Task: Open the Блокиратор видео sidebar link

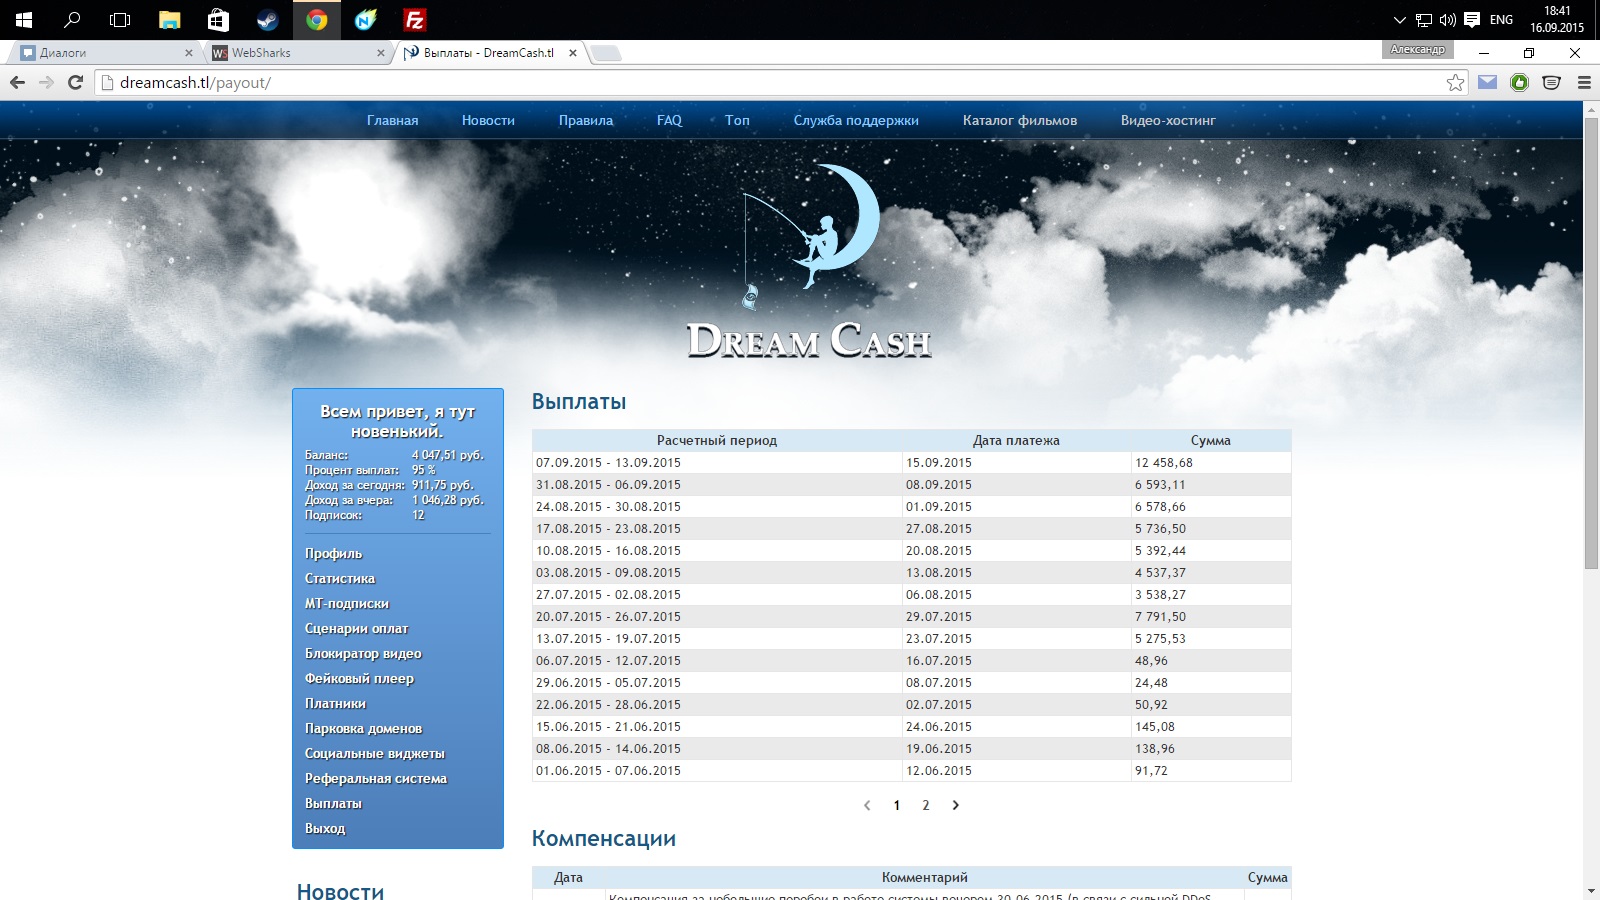Action: pyautogui.click(x=363, y=653)
